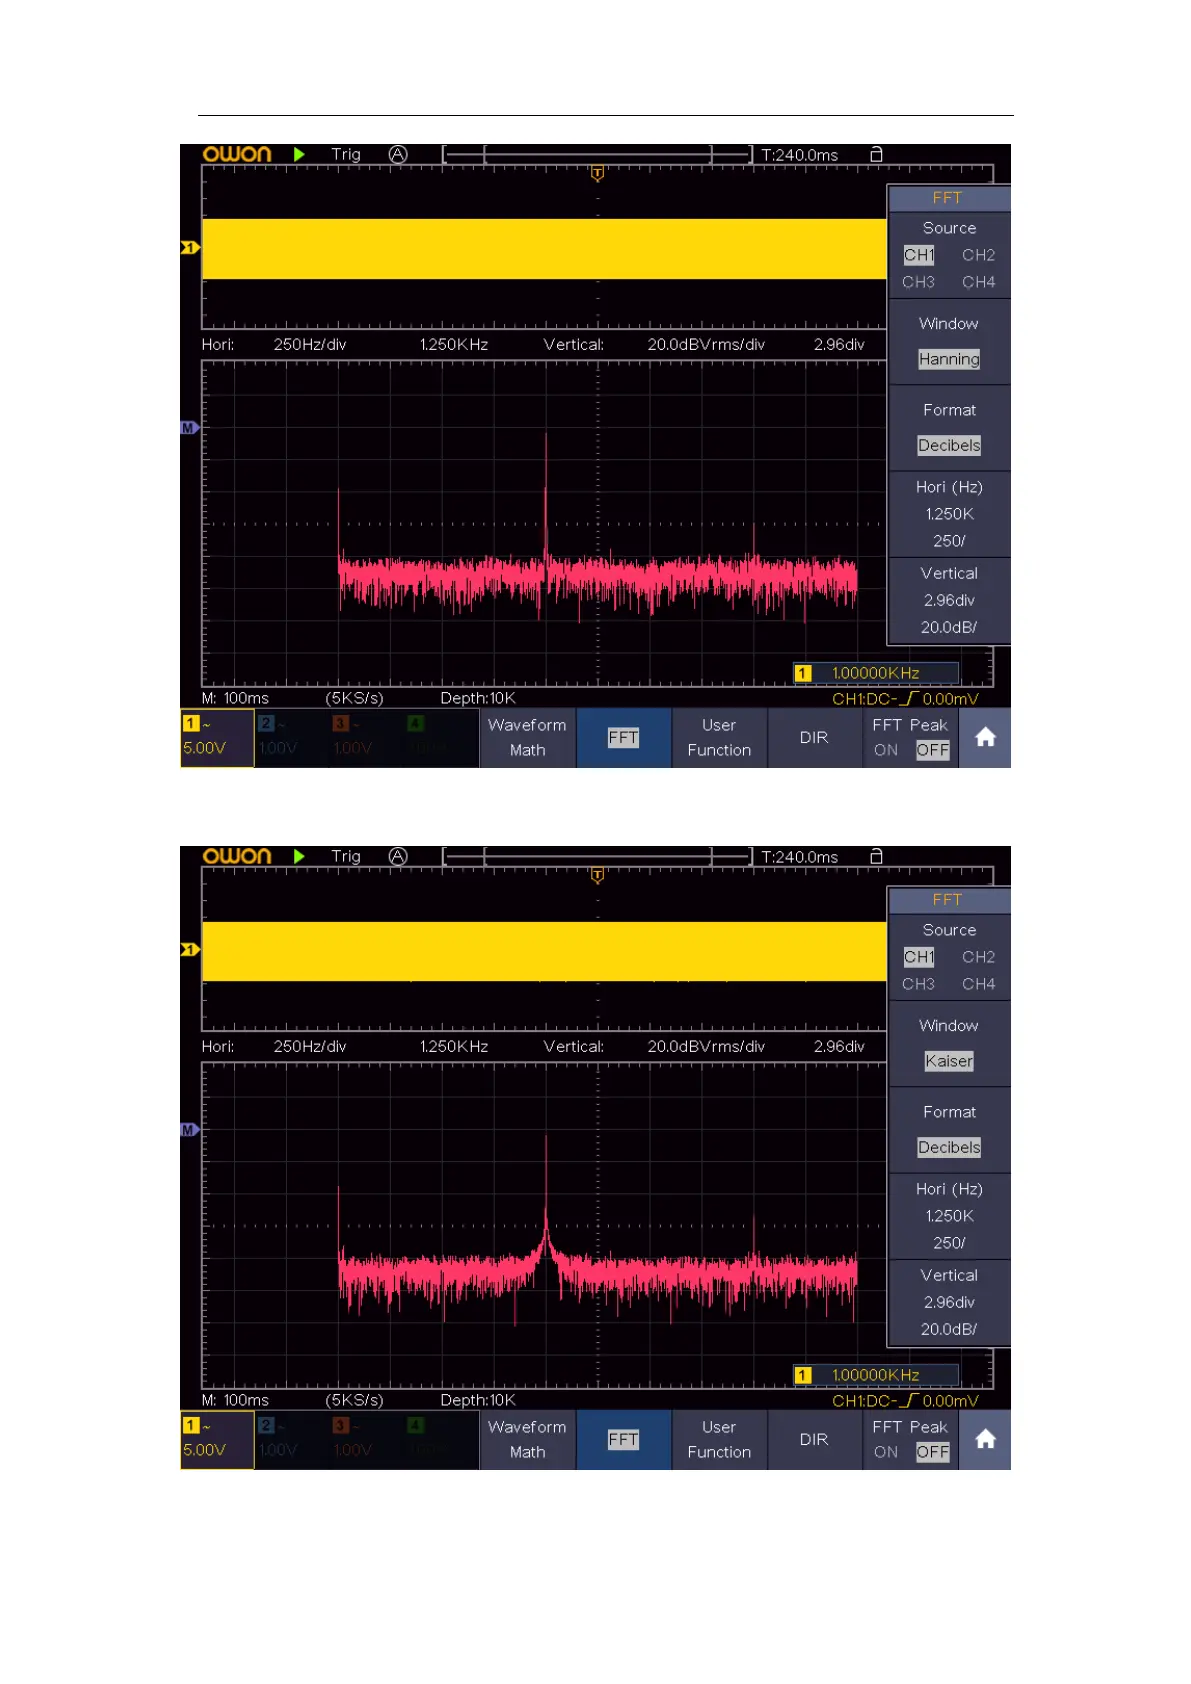Select CH2 source on the Hanning screen
The image size is (1191, 1684).
pos(978,255)
